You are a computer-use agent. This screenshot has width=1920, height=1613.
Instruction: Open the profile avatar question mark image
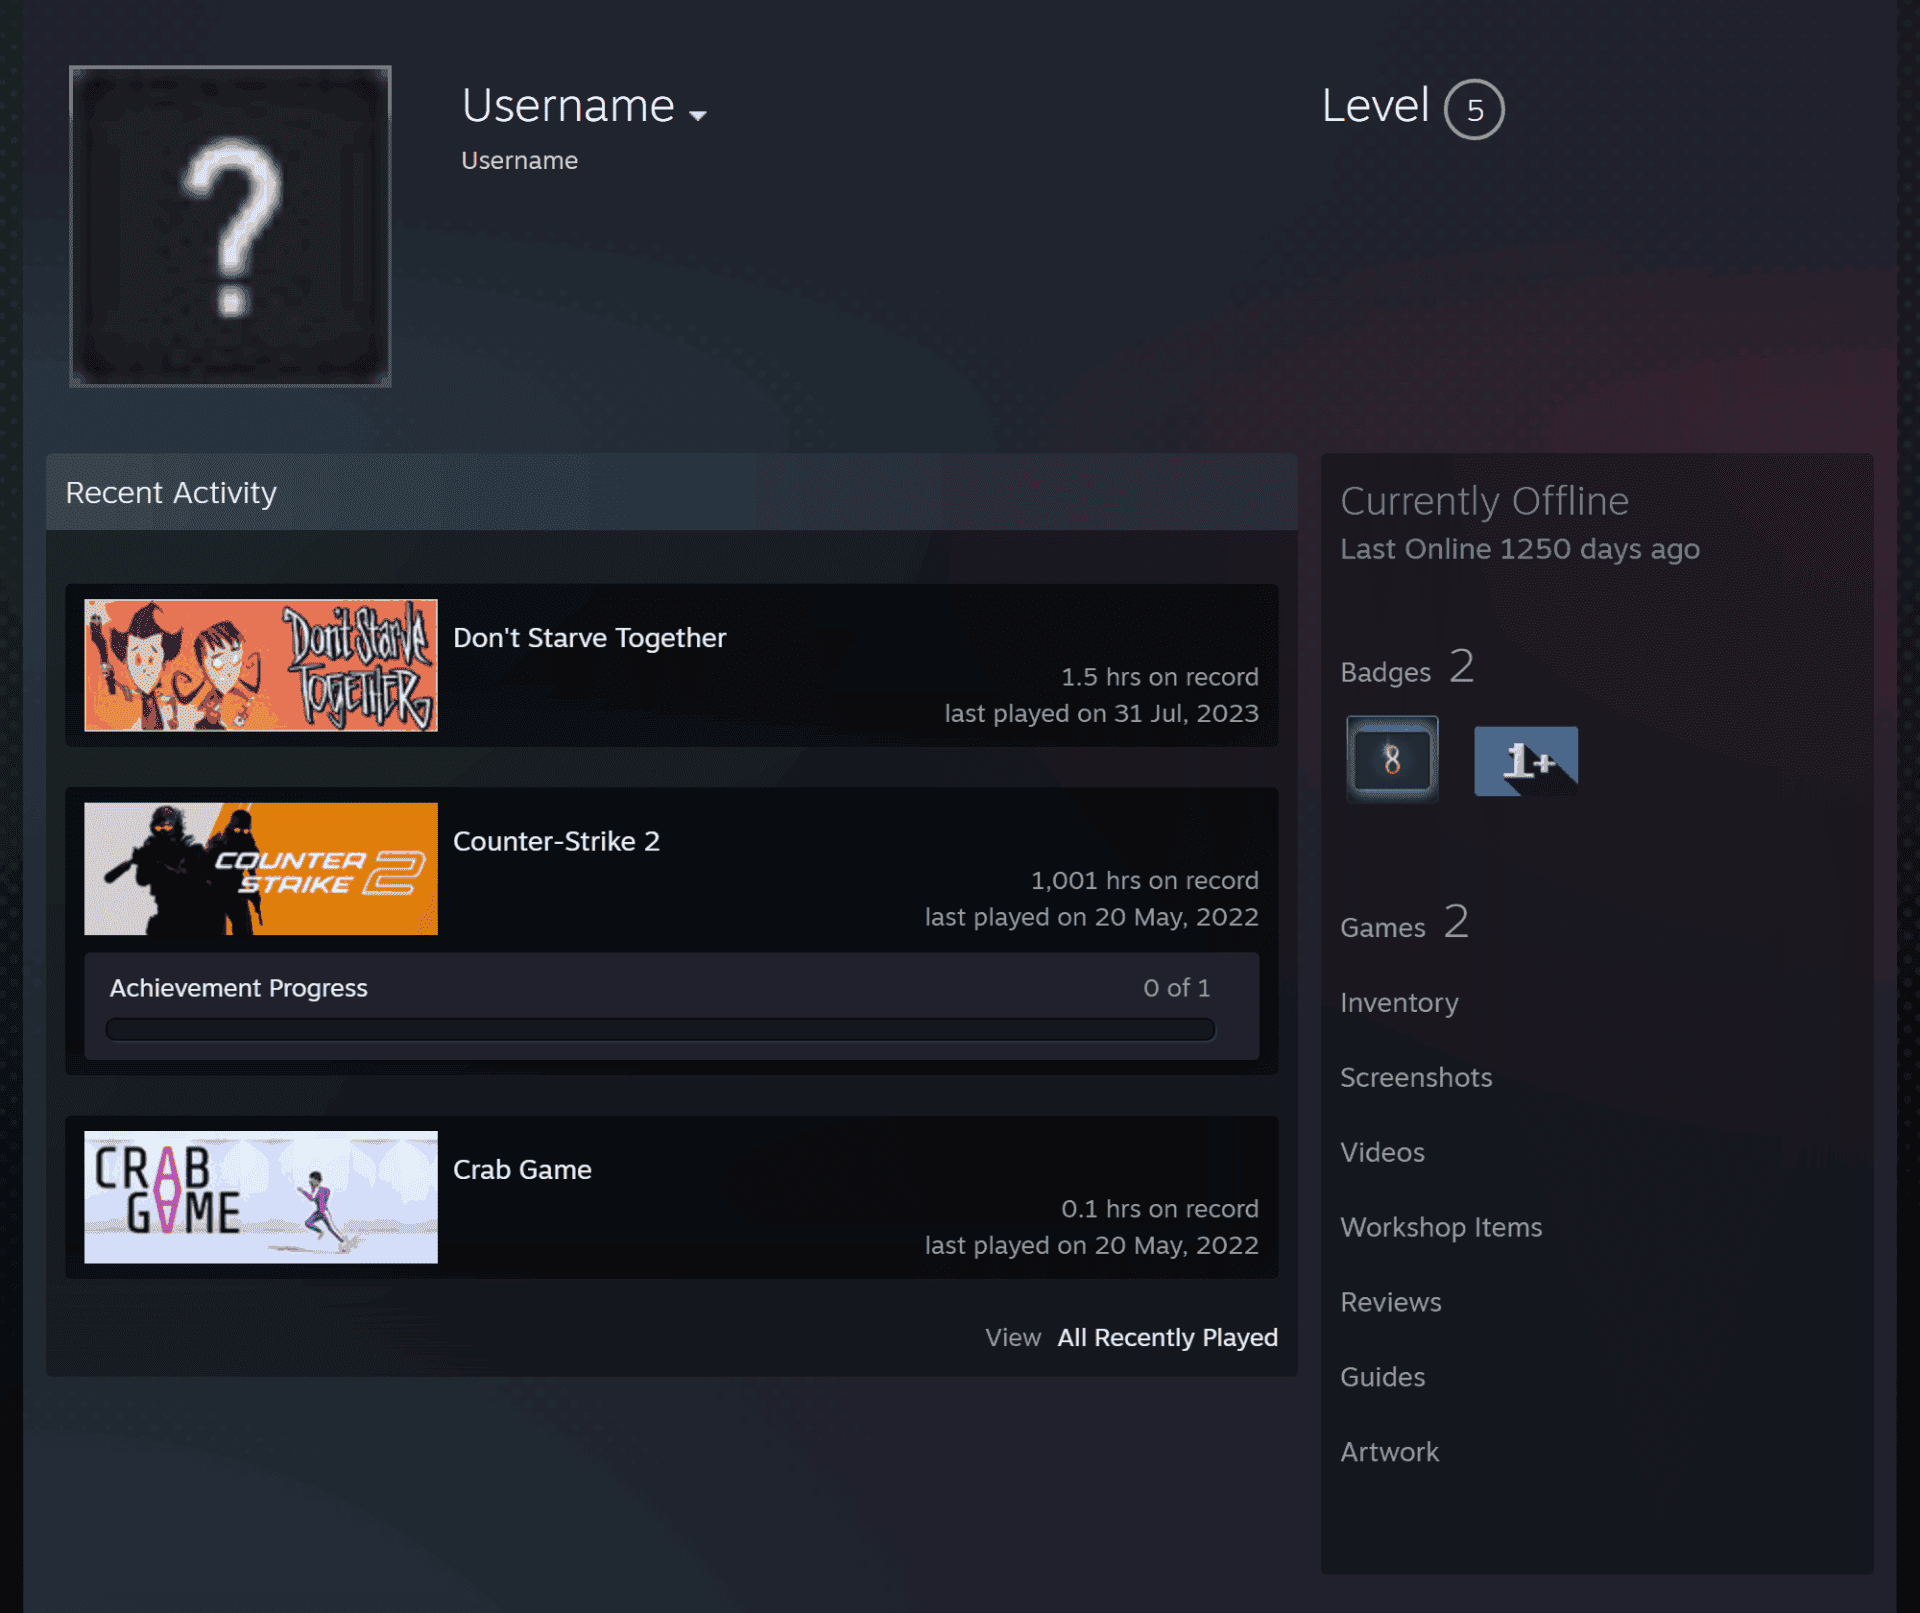click(230, 226)
